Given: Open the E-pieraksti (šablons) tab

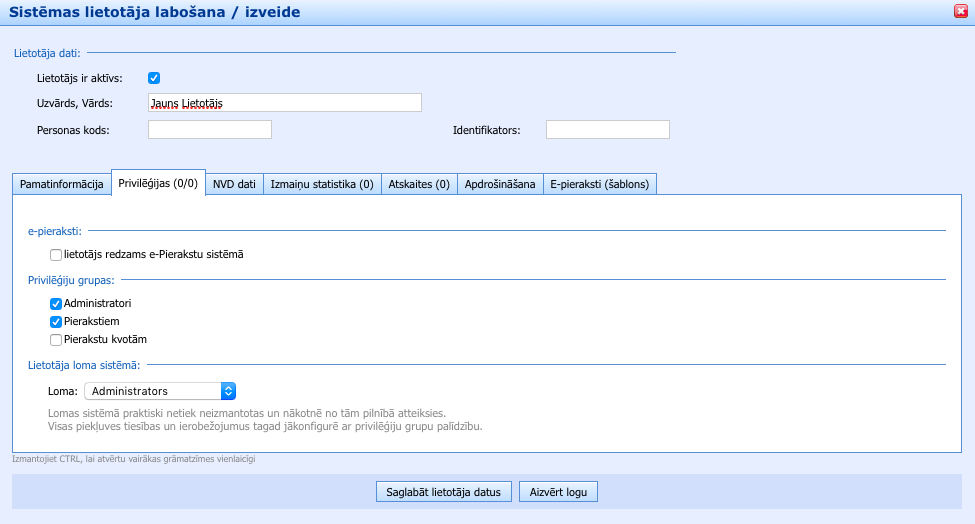Looking at the screenshot, I should coord(599,184).
